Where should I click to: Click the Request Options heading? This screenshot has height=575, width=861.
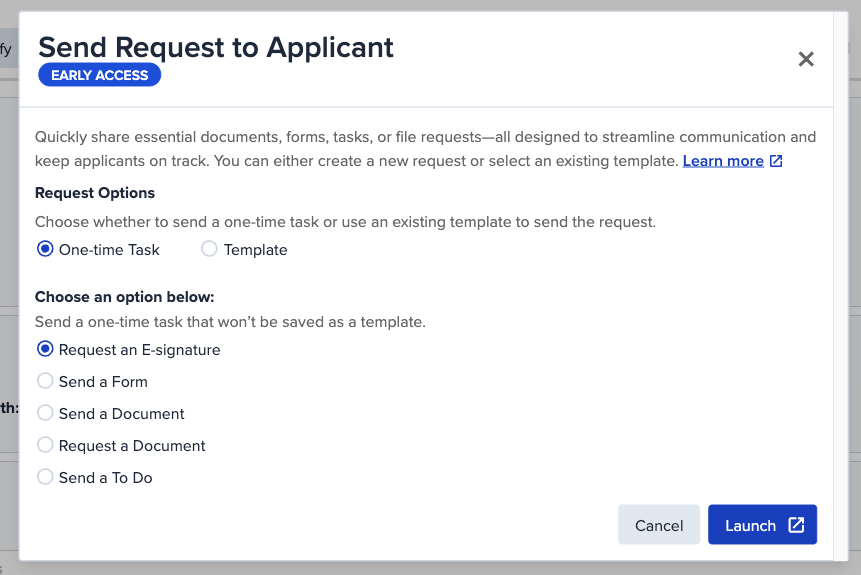95,193
